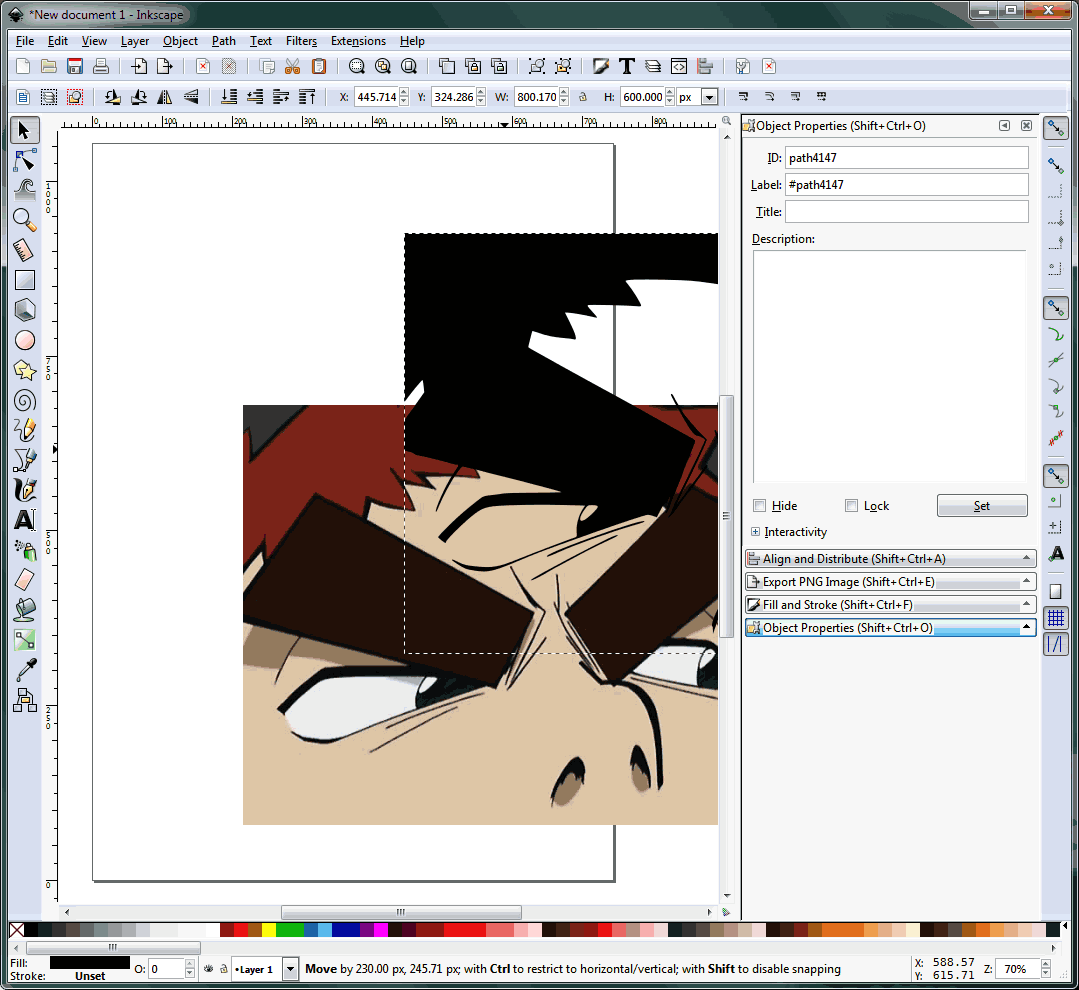1079x990 pixels.
Task: Increase the X position stepper
Action: tap(404, 93)
